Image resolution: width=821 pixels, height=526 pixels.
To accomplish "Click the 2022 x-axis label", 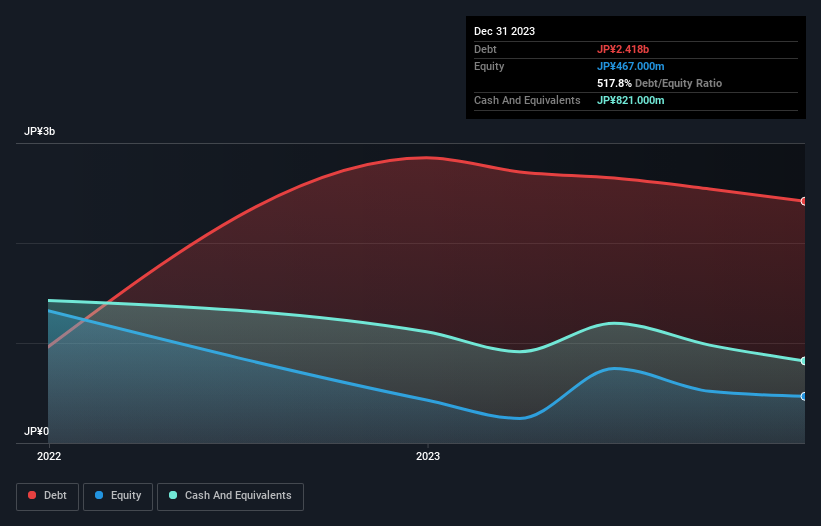I will [49, 456].
